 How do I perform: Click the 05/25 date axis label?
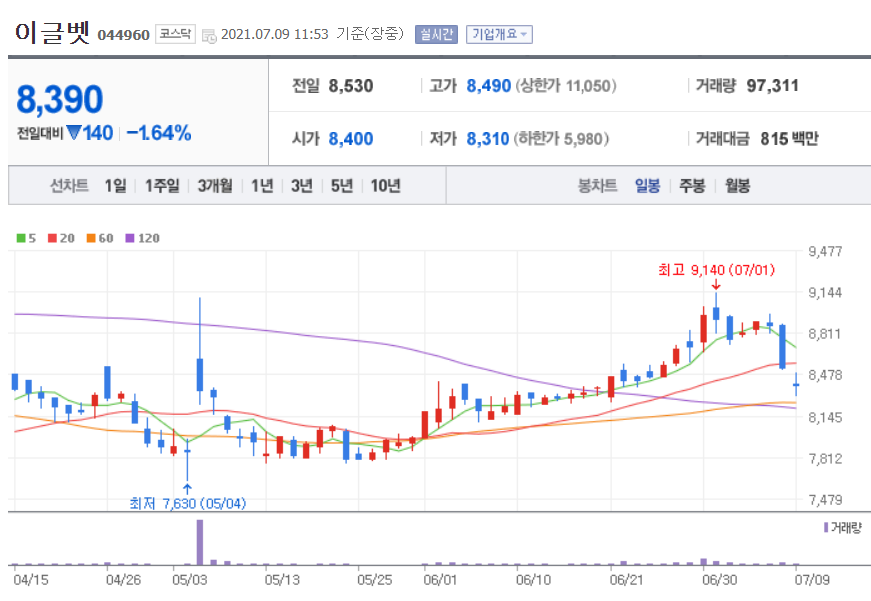click(374, 580)
